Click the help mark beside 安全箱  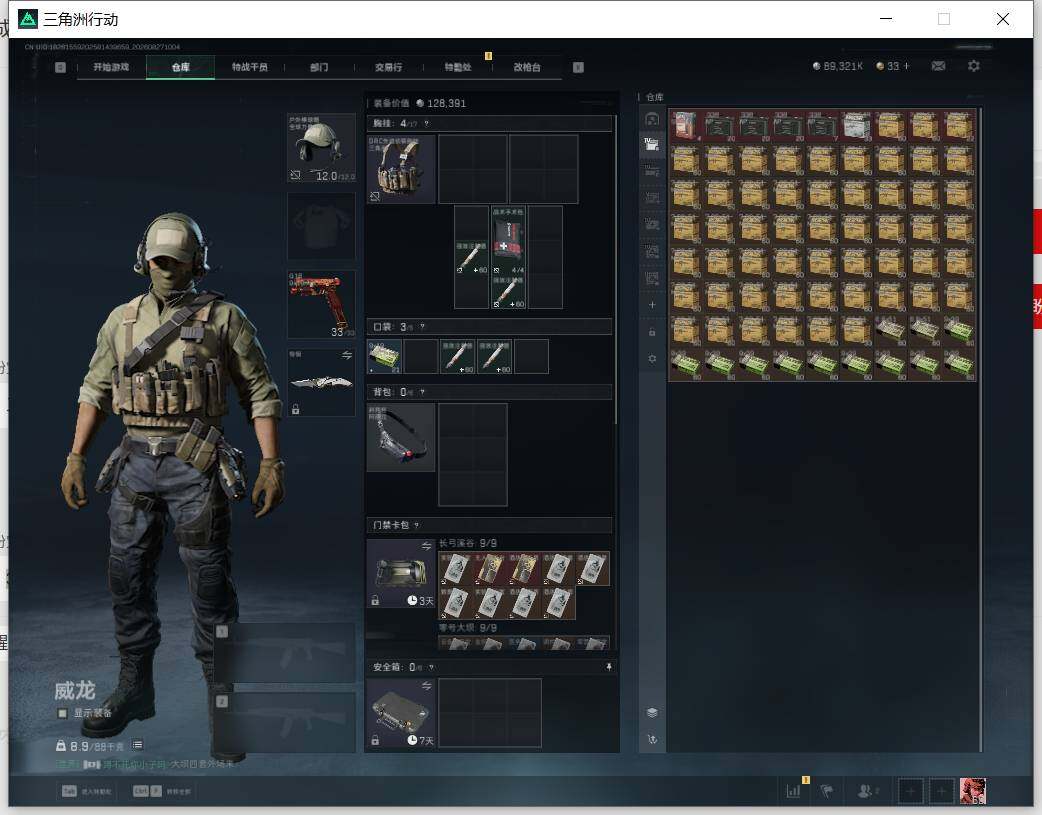431,667
